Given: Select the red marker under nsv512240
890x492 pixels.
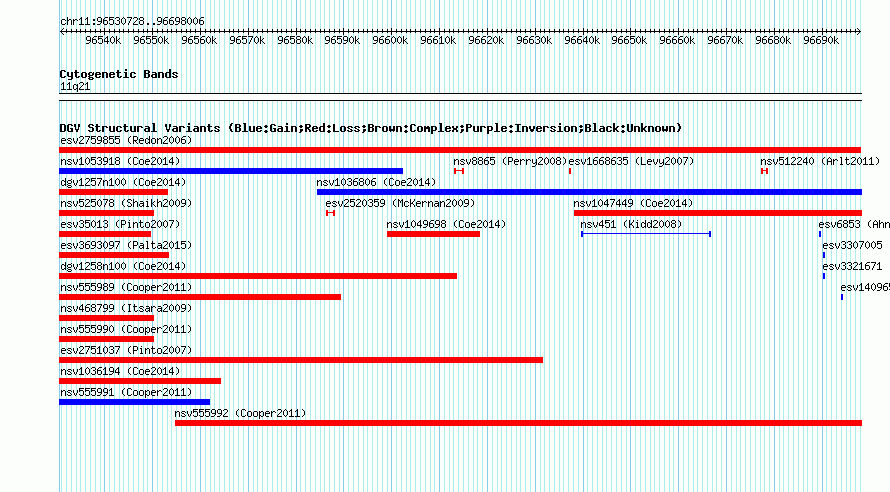Looking at the screenshot, I should click(x=765, y=171).
